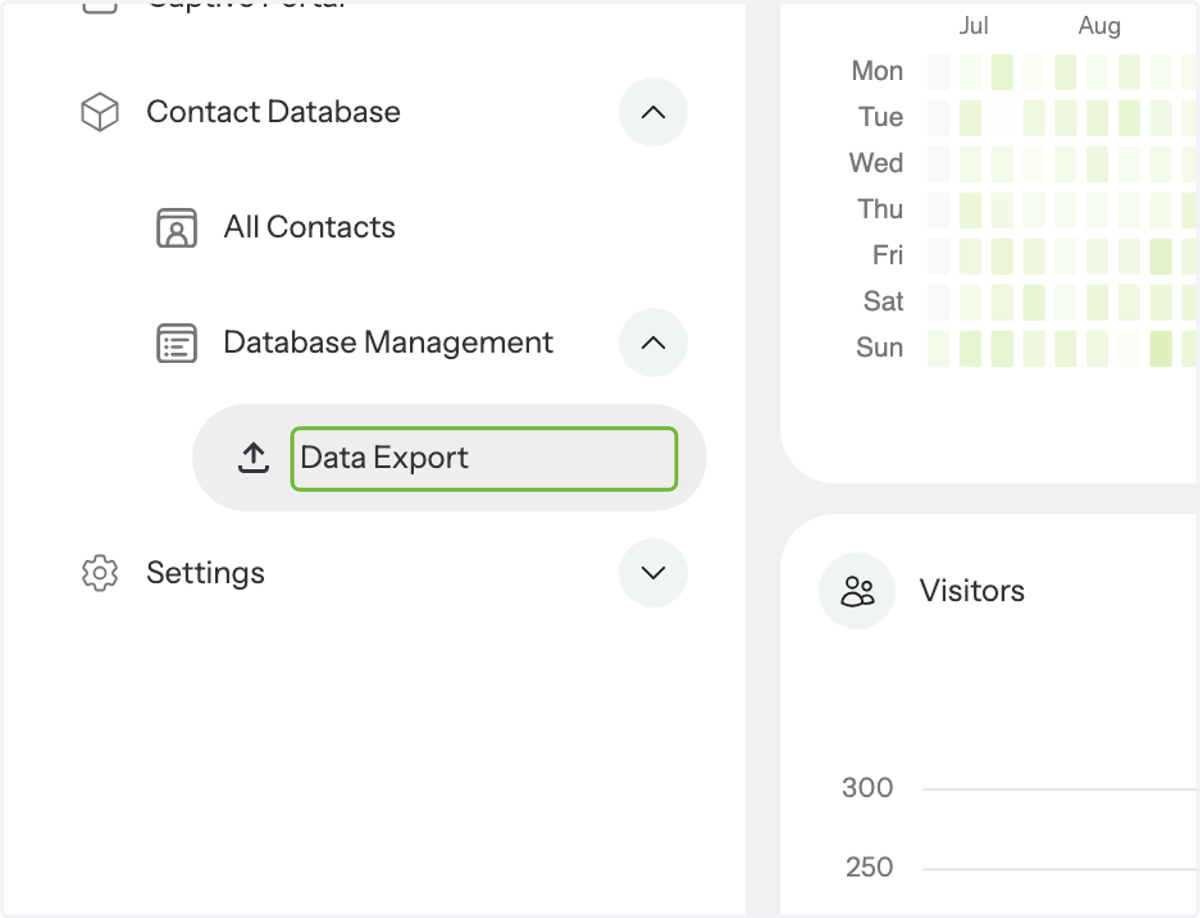The width and height of the screenshot is (1200, 918).
Task: Click the Sun row label in heatmap
Action: (x=880, y=347)
